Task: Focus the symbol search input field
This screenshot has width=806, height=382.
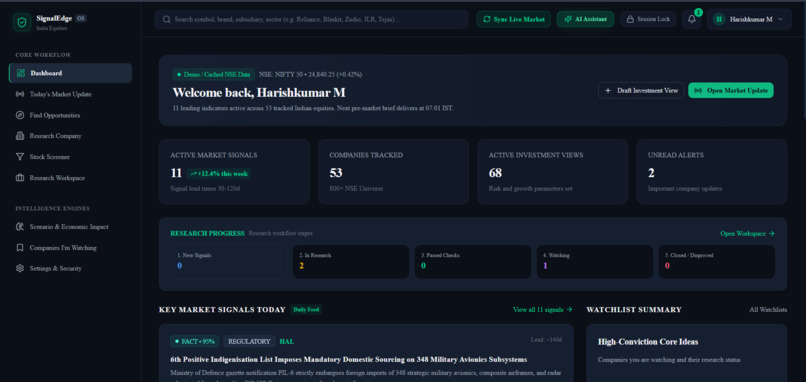Action: (311, 20)
